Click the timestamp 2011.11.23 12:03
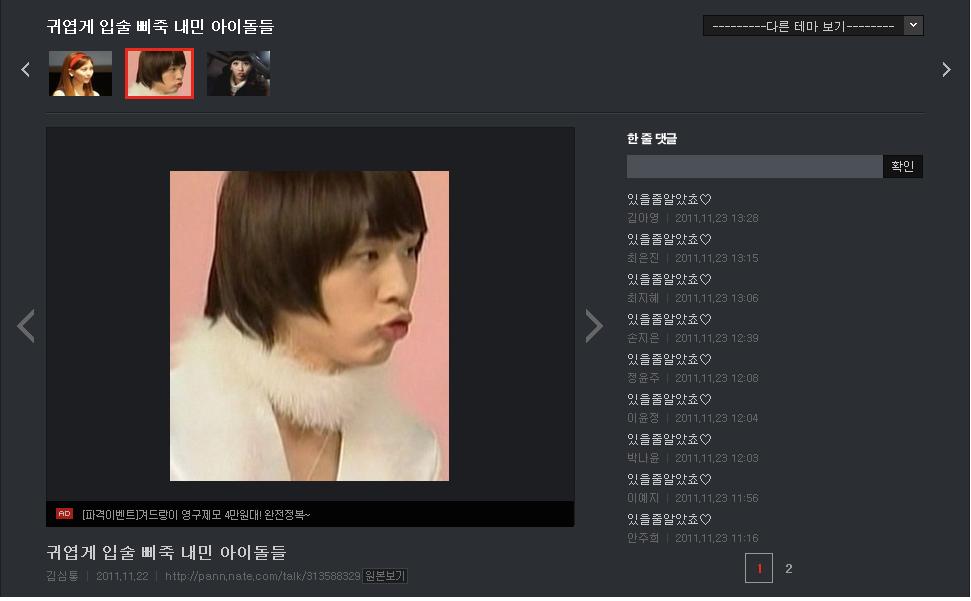Image resolution: width=971 pixels, height=601 pixels. (716, 458)
